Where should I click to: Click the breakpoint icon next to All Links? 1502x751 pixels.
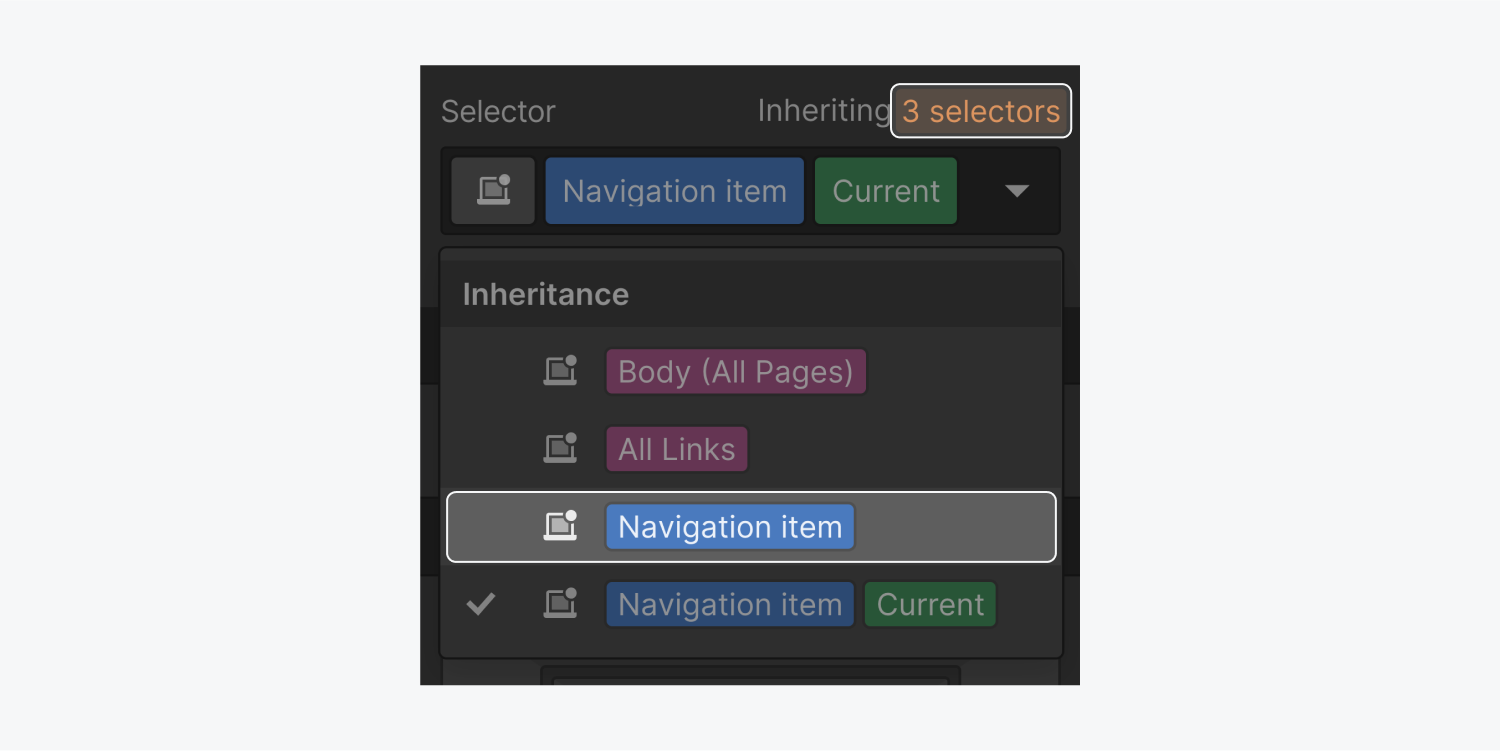[561, 448]
